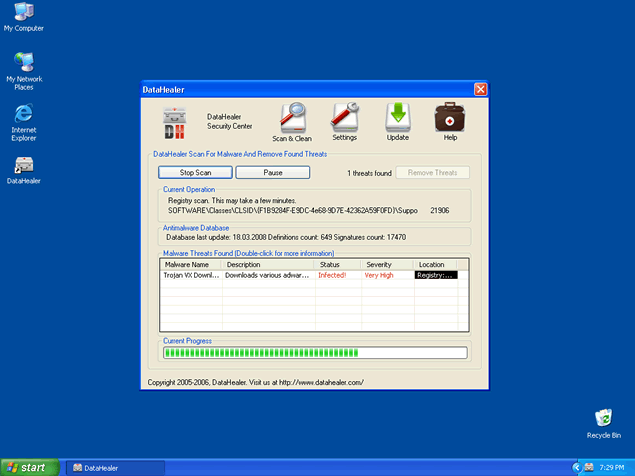Pause the running scan
This screenshot has height=476, width=635.
[x=273, y=173]
